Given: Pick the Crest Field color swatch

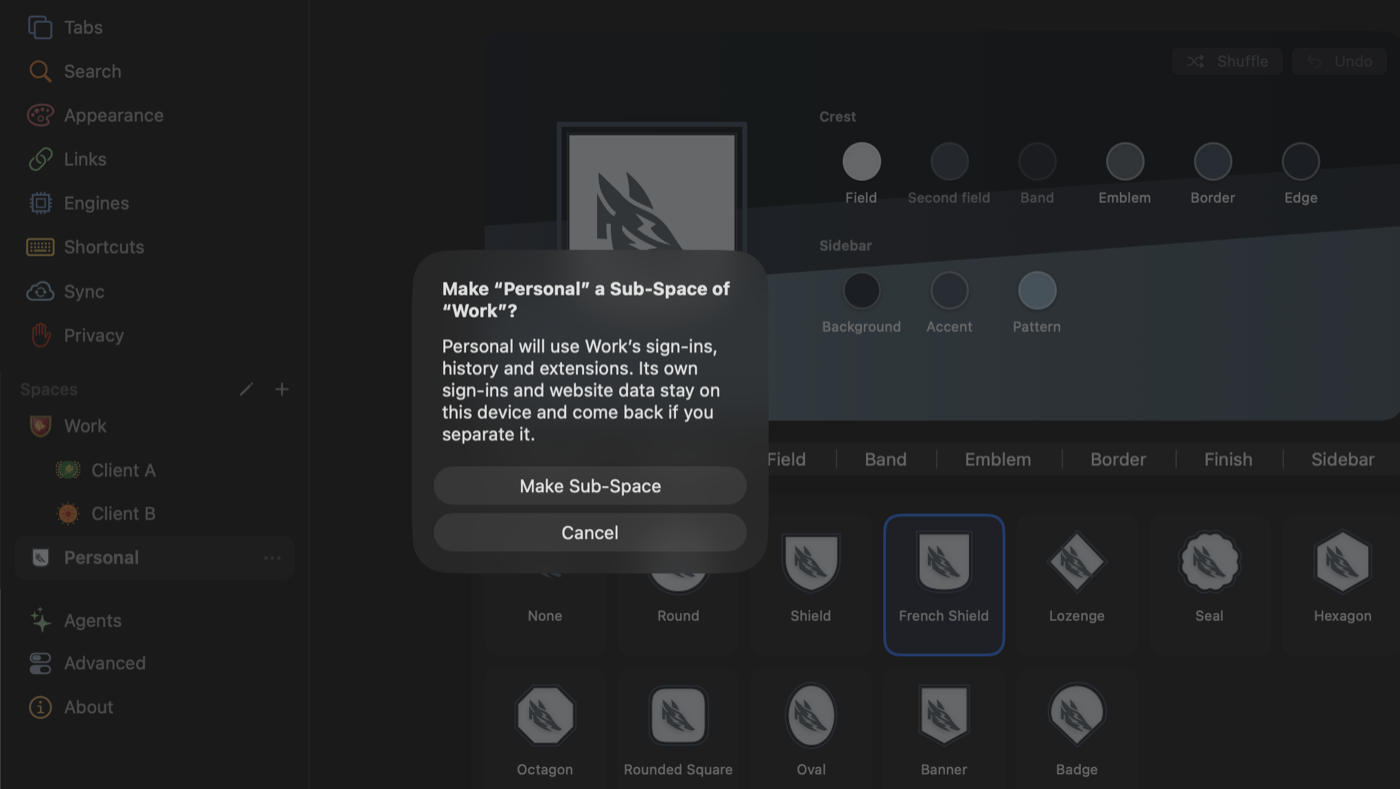Looking at the screenshot, I should click(x=861, y=161).
